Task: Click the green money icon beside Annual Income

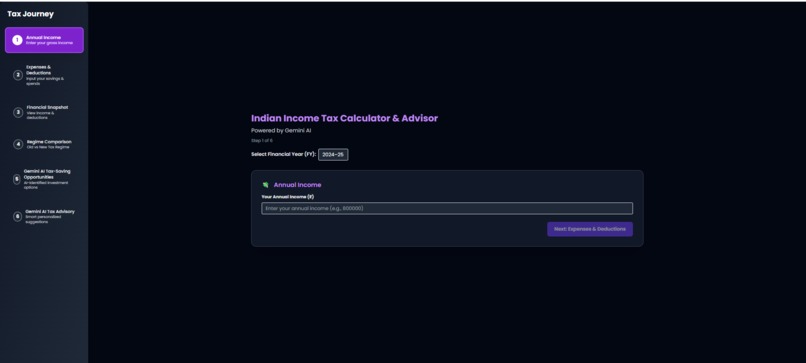Action: [266, 185]
